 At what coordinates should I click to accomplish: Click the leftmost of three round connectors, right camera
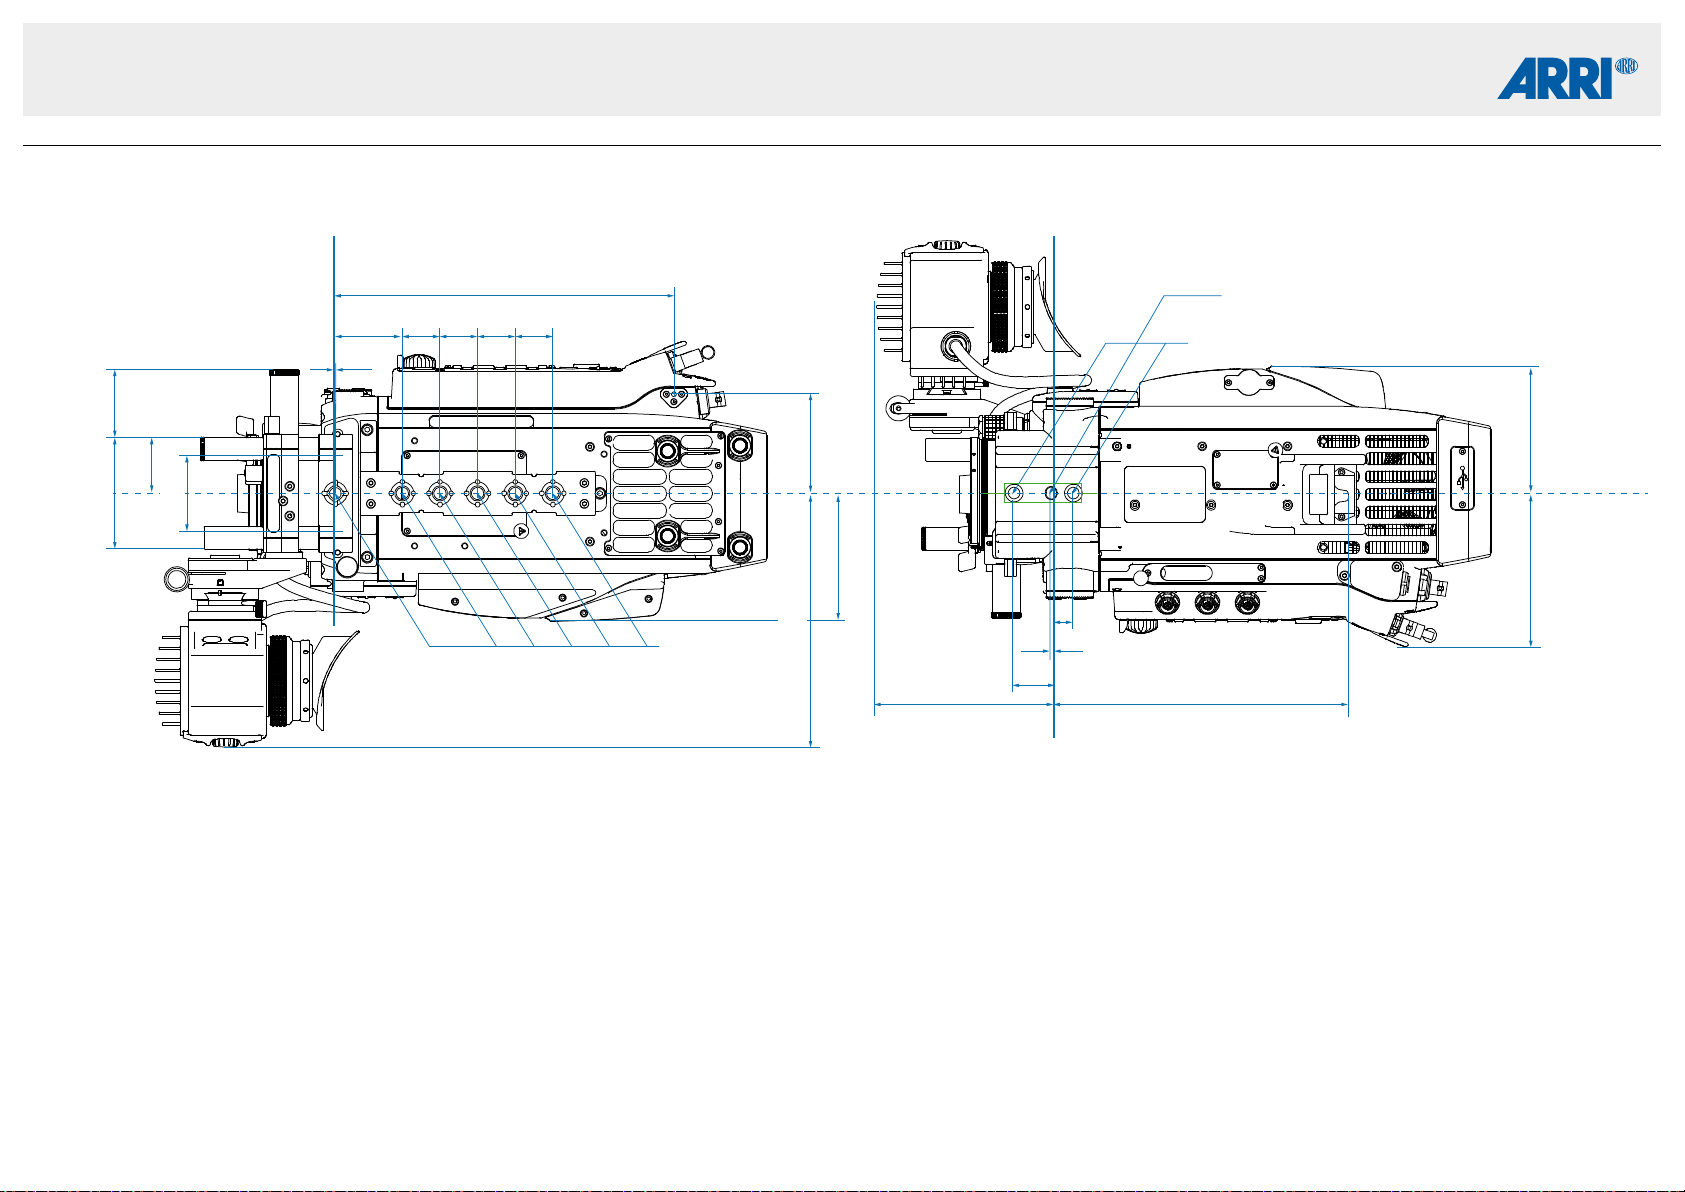(1167, 602)
